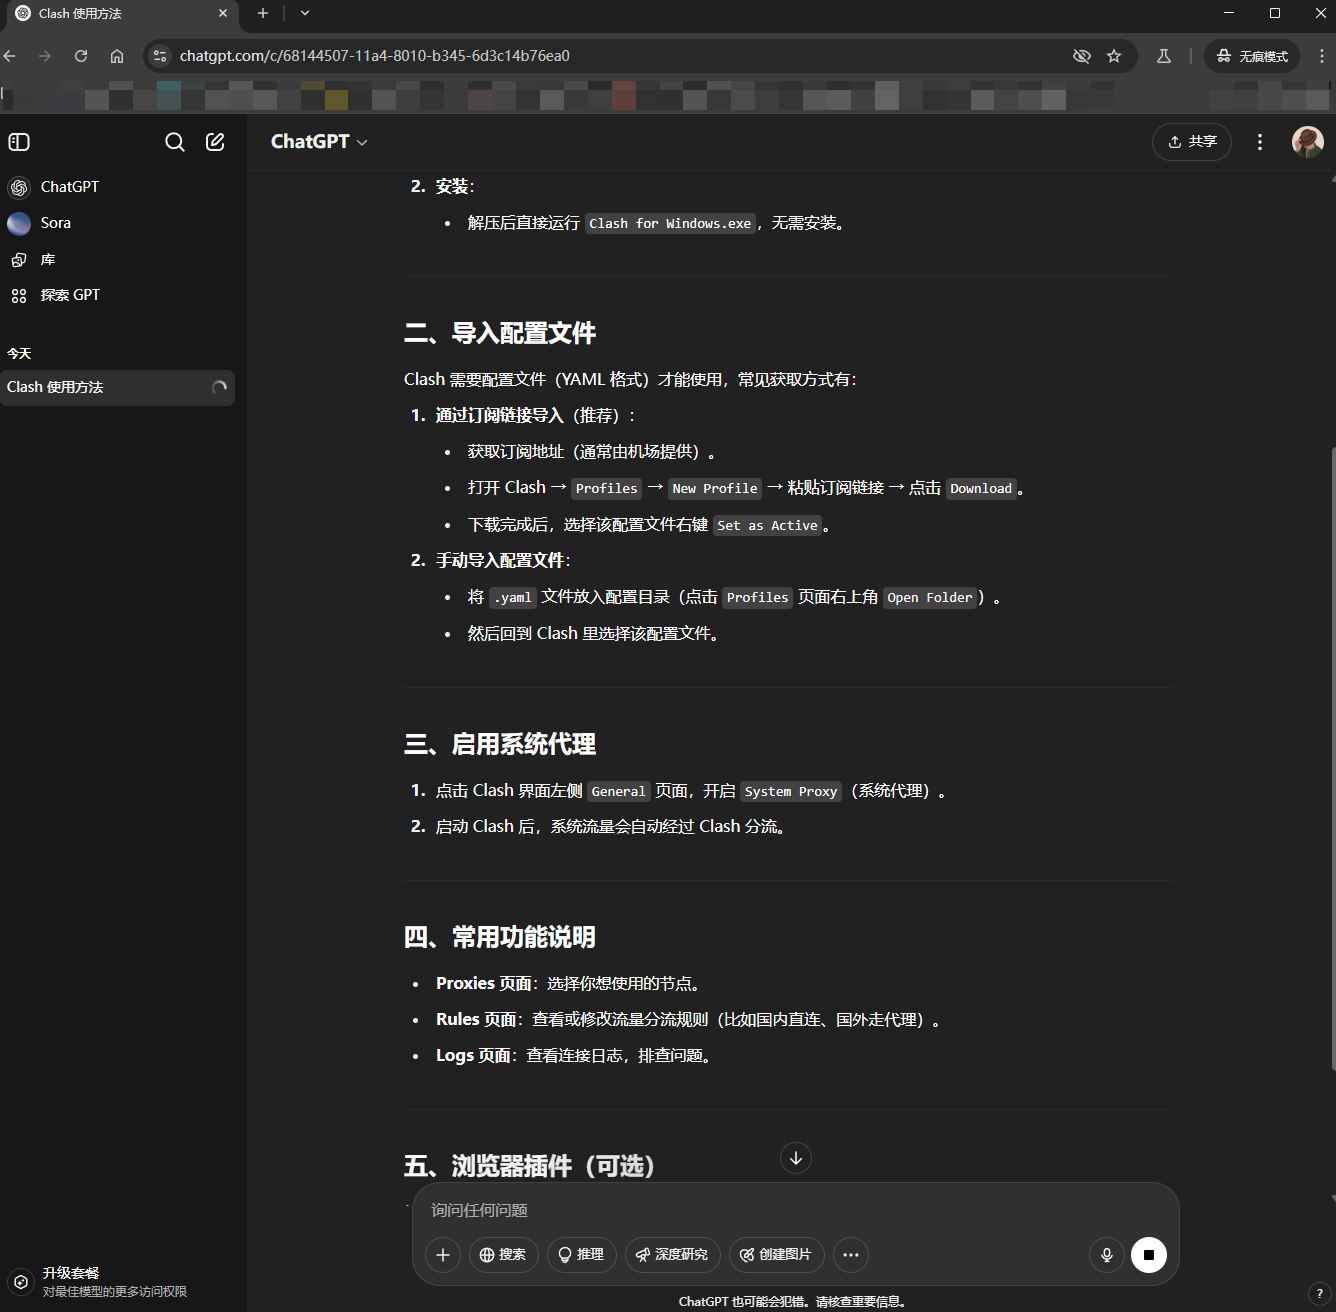Open the user profile avatar
This screenshot has width=1336, height=1312.
pos(1308,142)
